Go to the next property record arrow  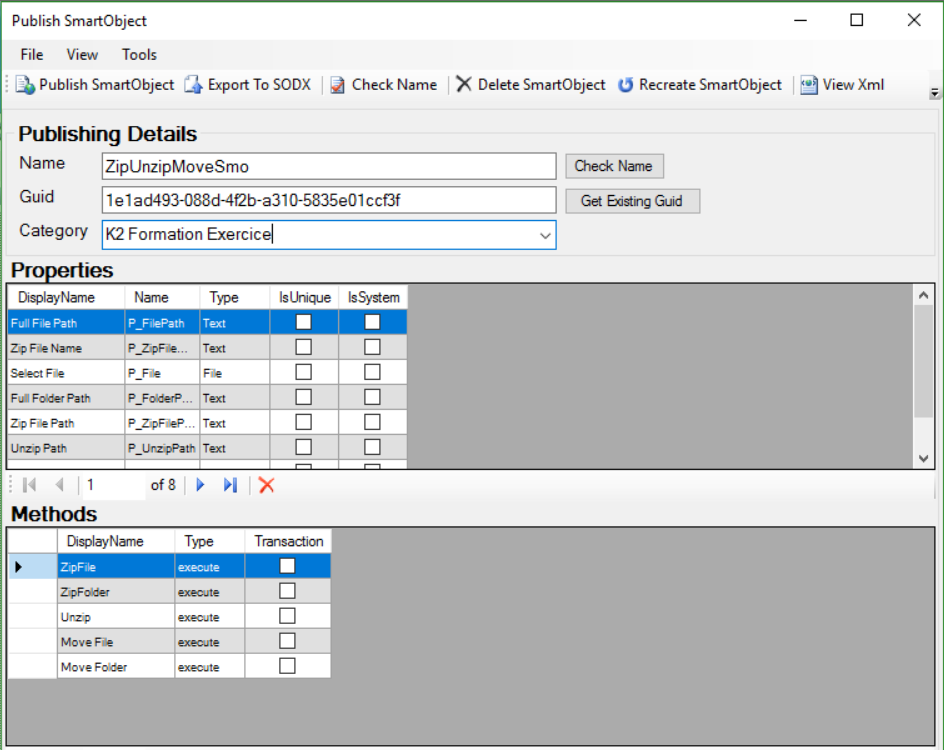[x=200, y=485]
